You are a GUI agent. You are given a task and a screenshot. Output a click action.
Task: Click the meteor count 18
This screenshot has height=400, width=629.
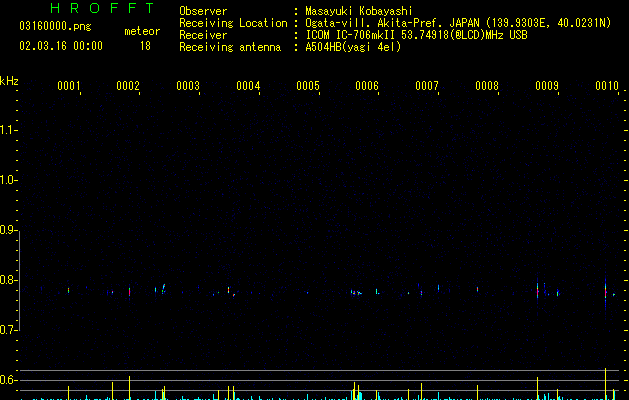(145, 46)
